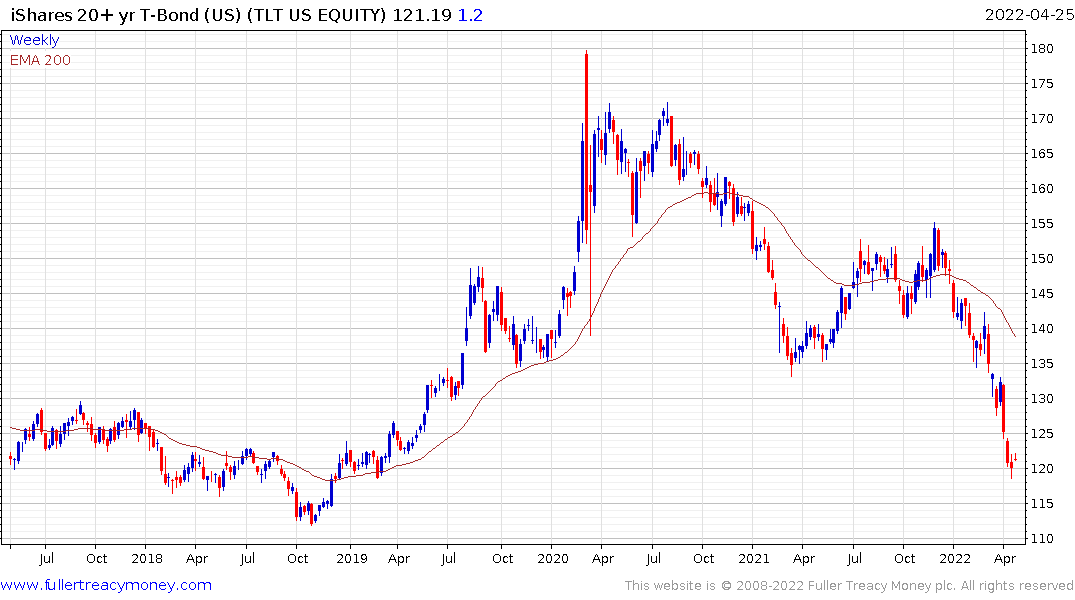Screen dimensions: 1075x600
Task: Click the '2020' year label on time axis
Action: click(x=553, y=558)
